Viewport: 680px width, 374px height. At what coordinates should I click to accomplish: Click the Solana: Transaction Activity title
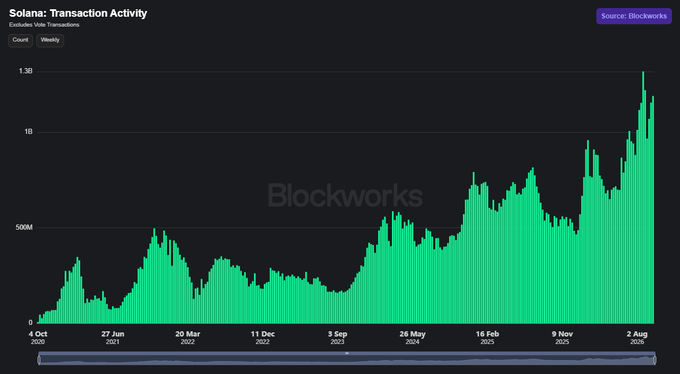(78, 13)
